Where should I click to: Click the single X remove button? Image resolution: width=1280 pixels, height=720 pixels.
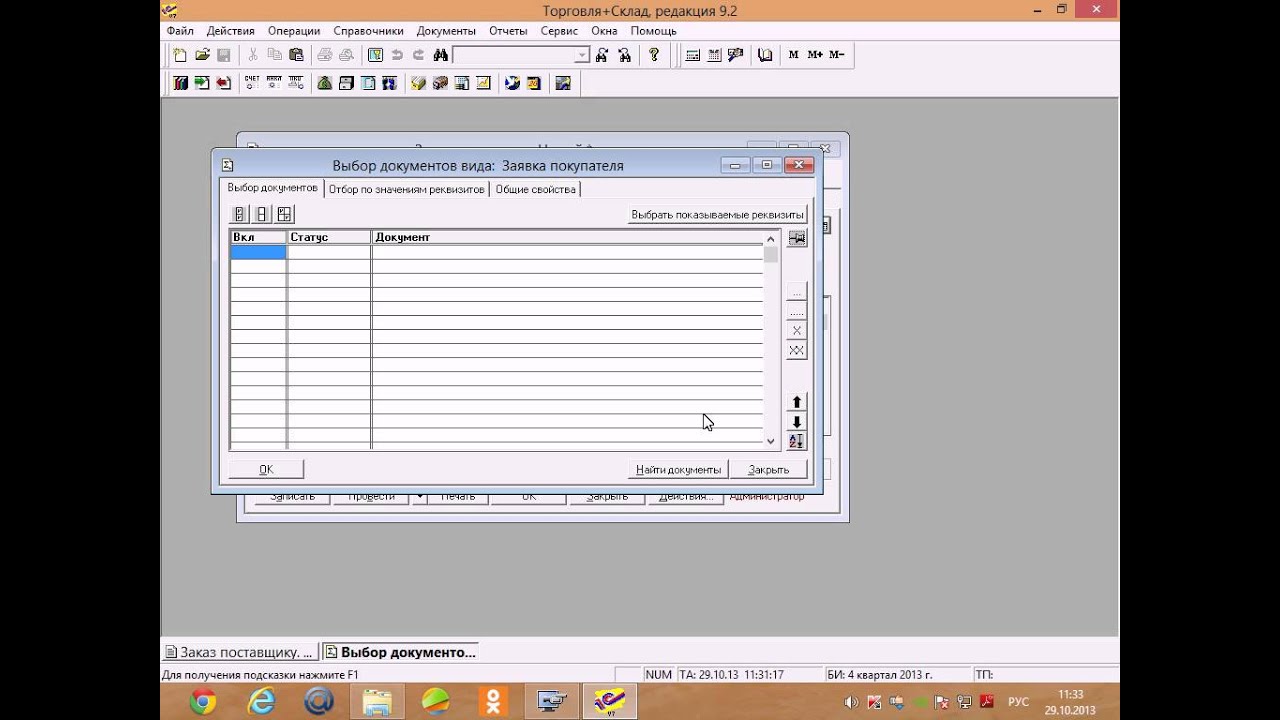797,331
